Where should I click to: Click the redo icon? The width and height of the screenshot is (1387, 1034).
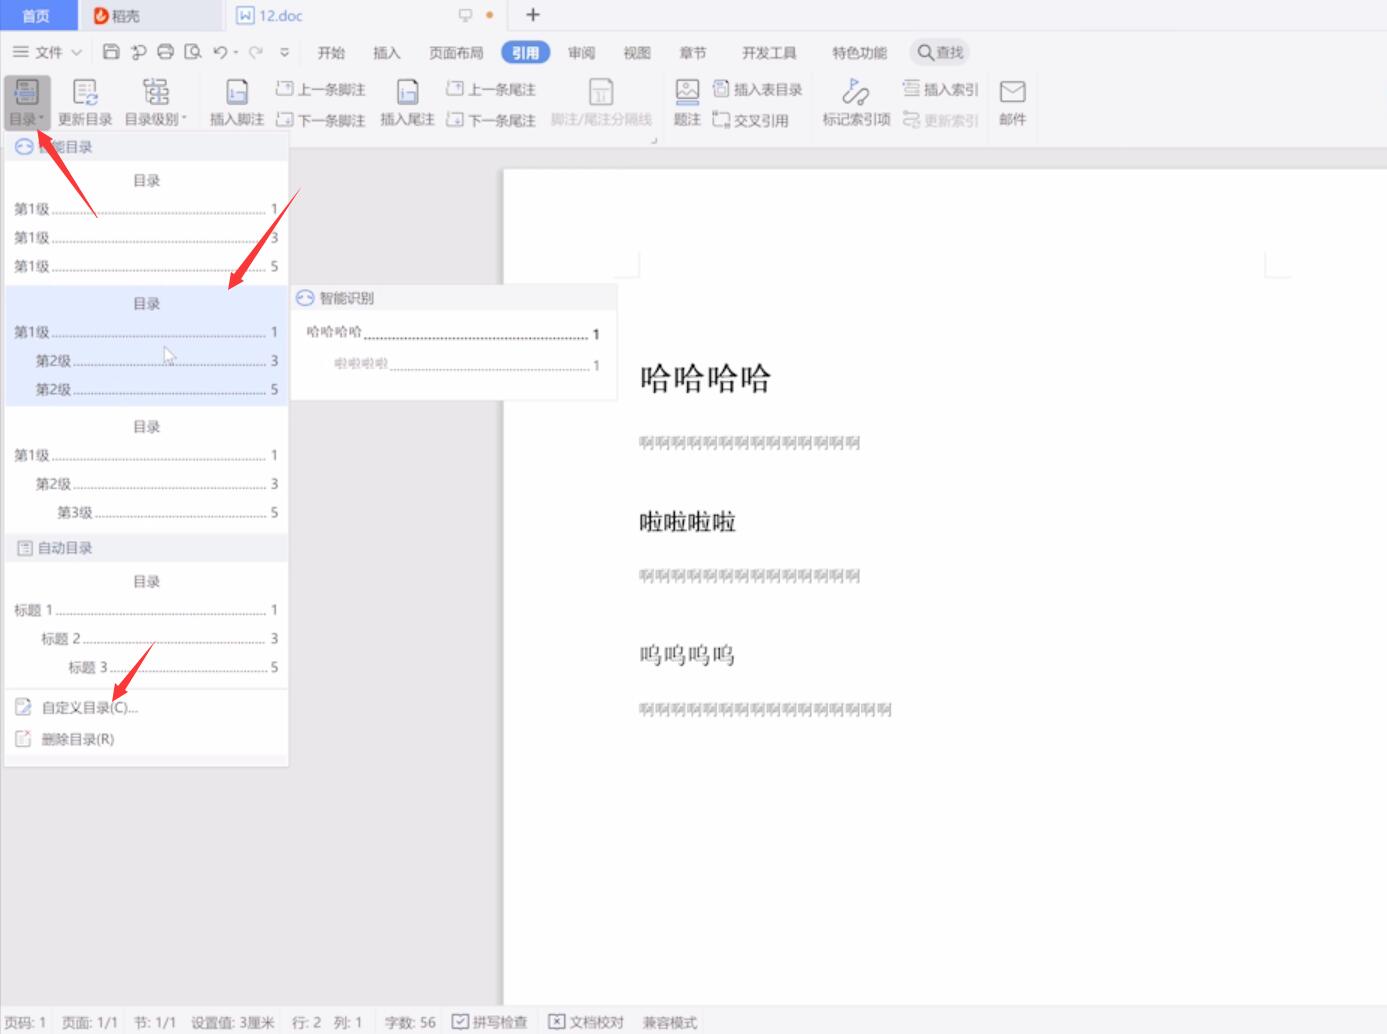point(256,52)
